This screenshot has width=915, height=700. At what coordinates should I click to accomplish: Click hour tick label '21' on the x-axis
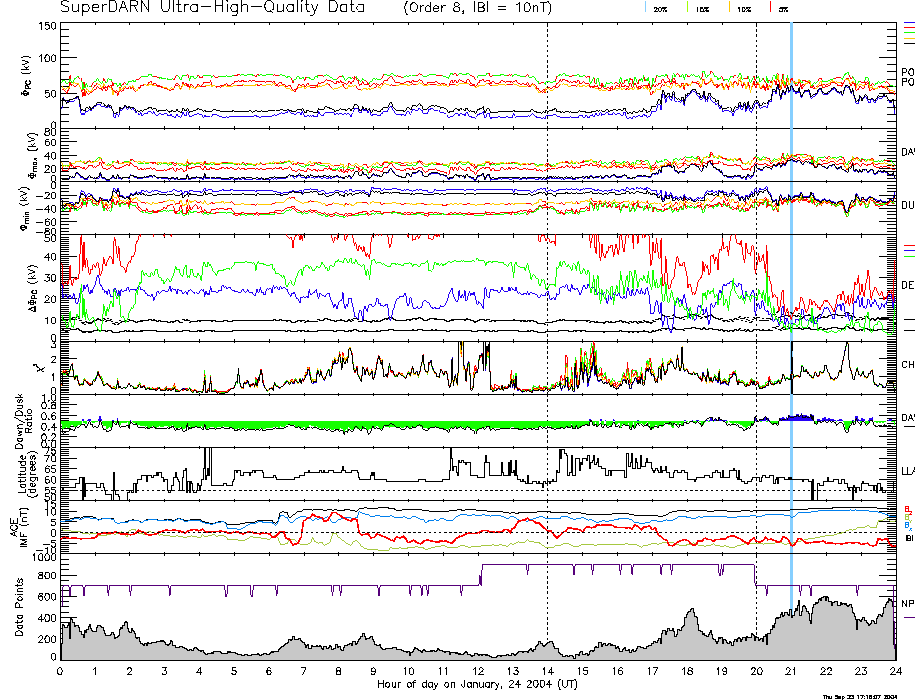click(791, 671)
